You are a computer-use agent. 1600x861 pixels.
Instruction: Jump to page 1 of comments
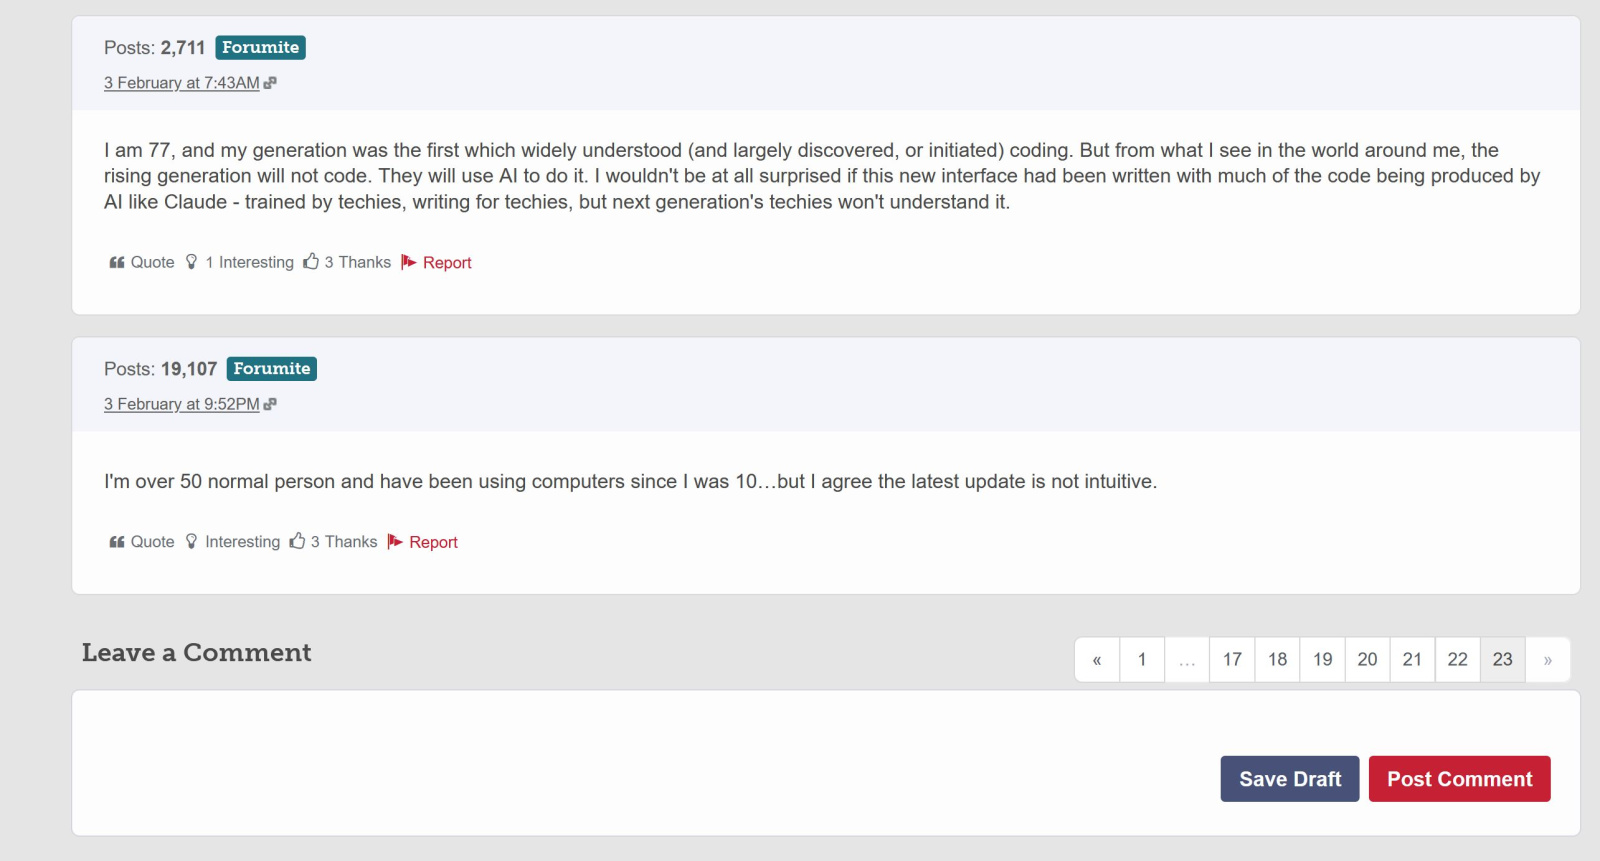(1142, 660)
